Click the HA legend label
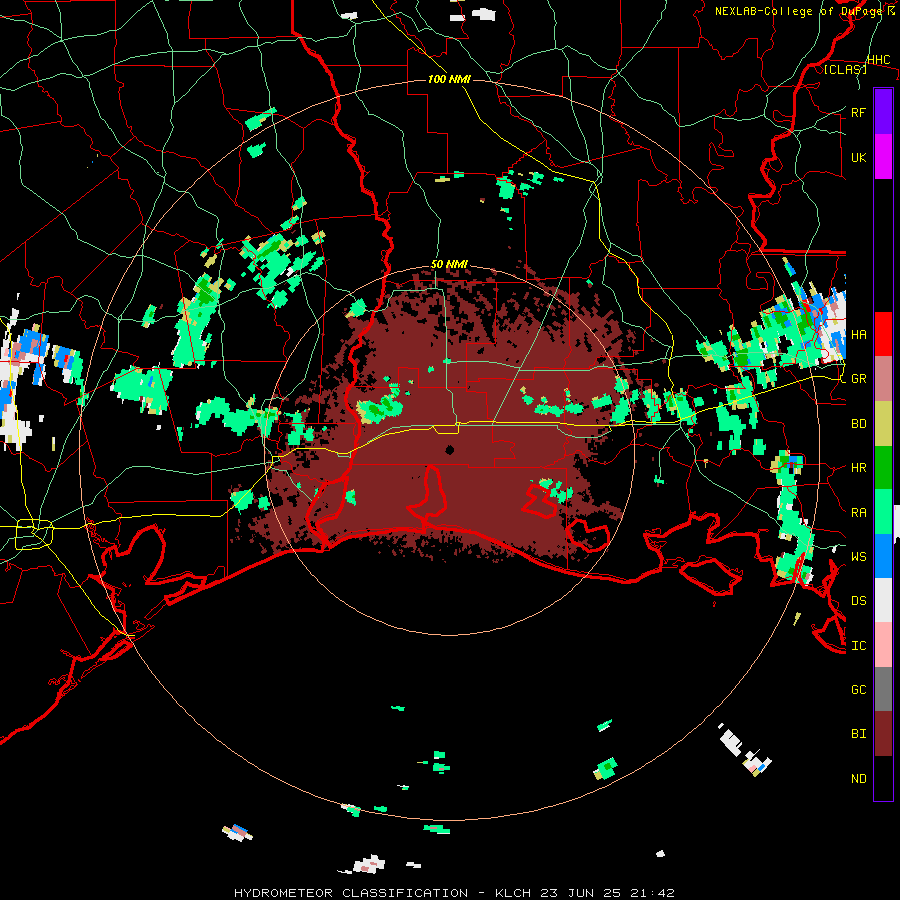The width and height of the screenshot is (900, 900). pos(858,334)
